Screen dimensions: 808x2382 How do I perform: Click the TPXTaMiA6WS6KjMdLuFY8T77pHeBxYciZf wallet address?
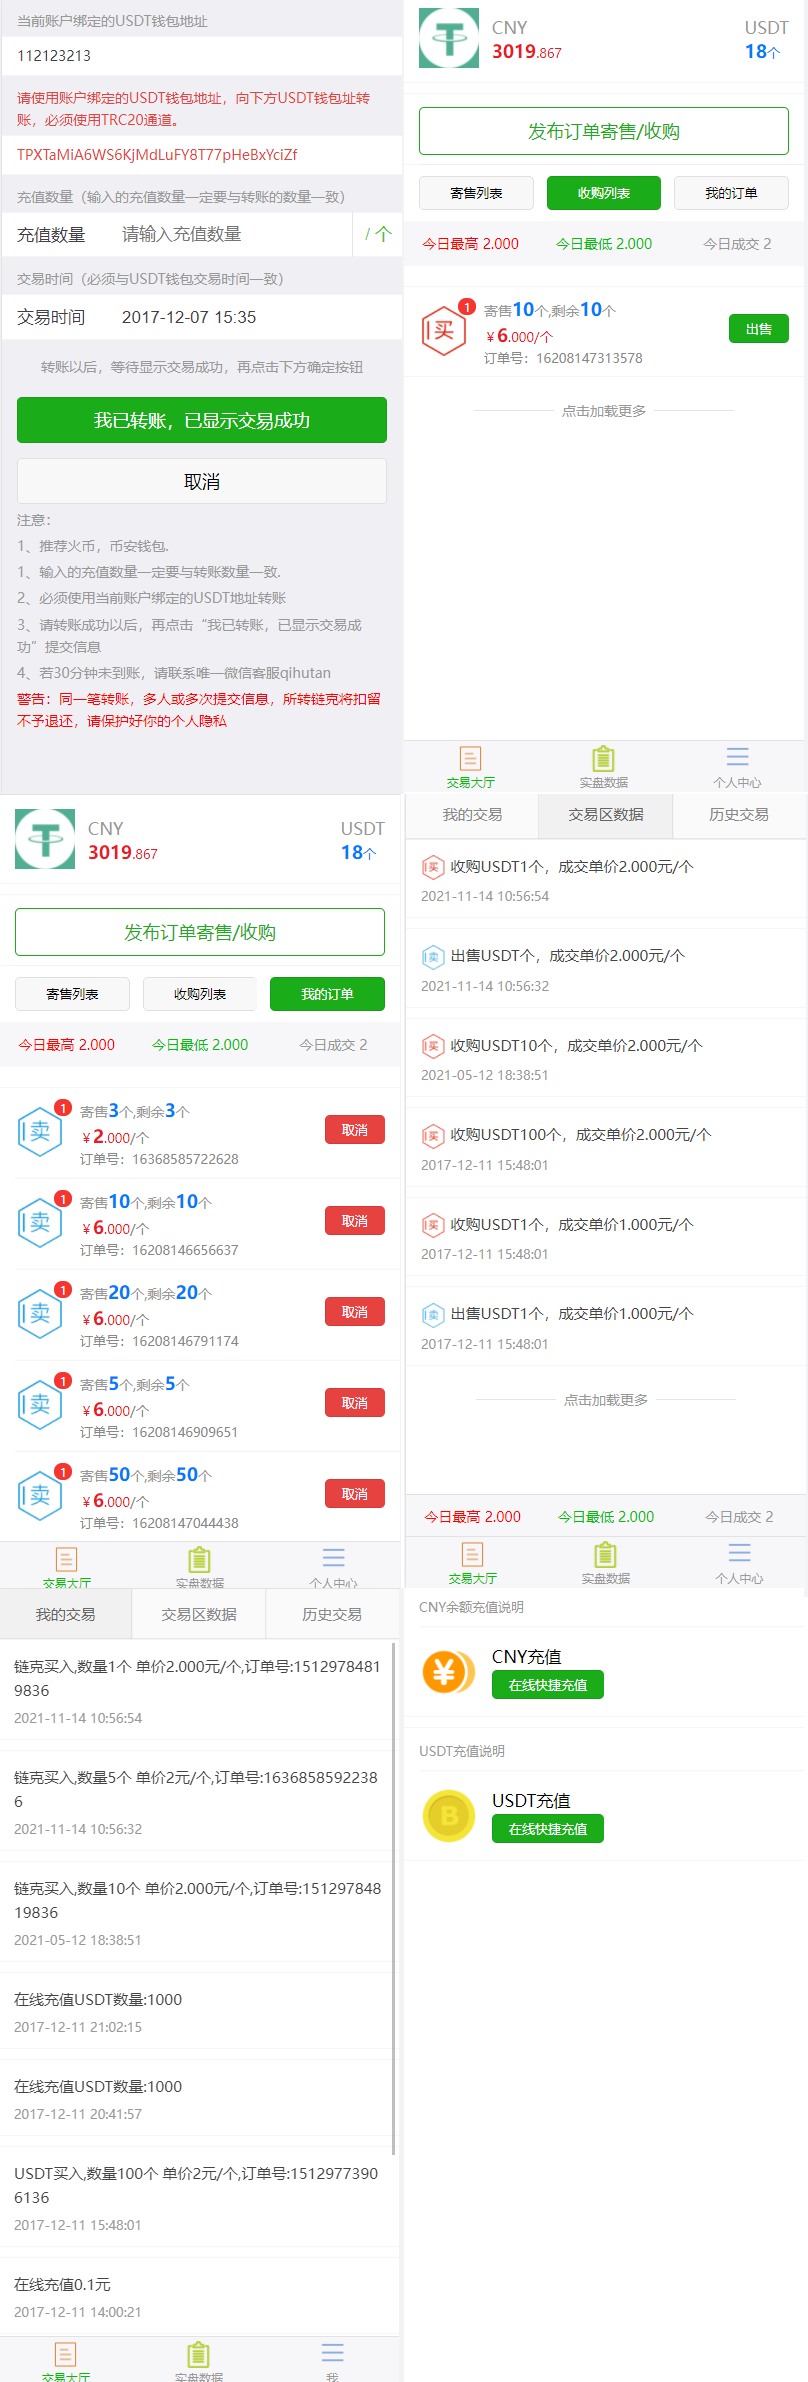157,155
